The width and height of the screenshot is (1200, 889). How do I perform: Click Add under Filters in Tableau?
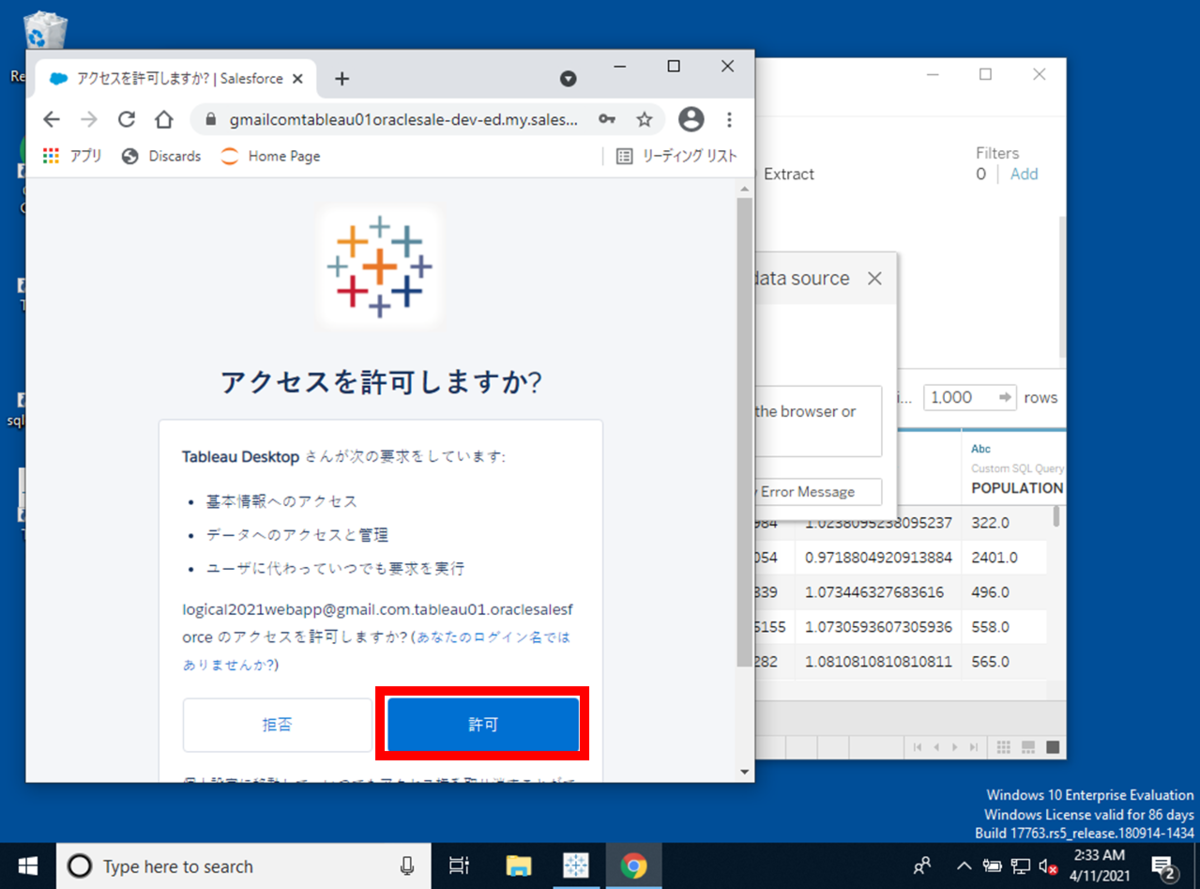click(1024, 174)
